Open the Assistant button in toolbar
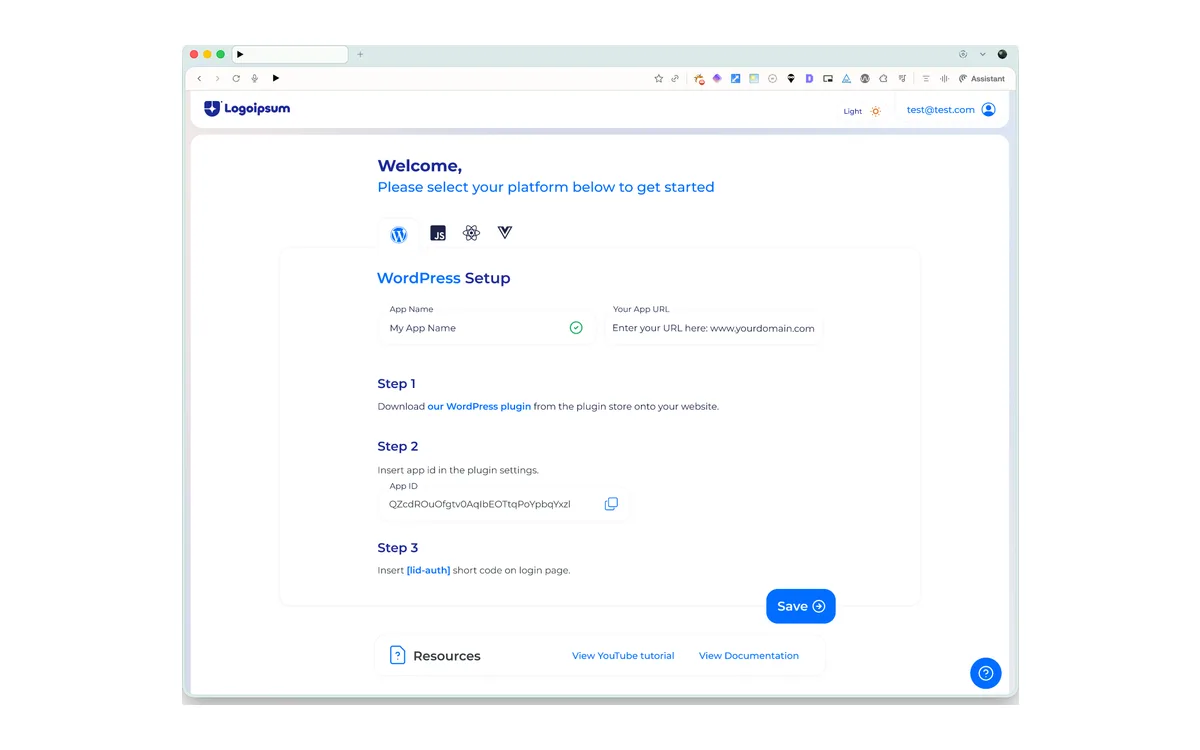1200x750 pixels. (982, 78)
